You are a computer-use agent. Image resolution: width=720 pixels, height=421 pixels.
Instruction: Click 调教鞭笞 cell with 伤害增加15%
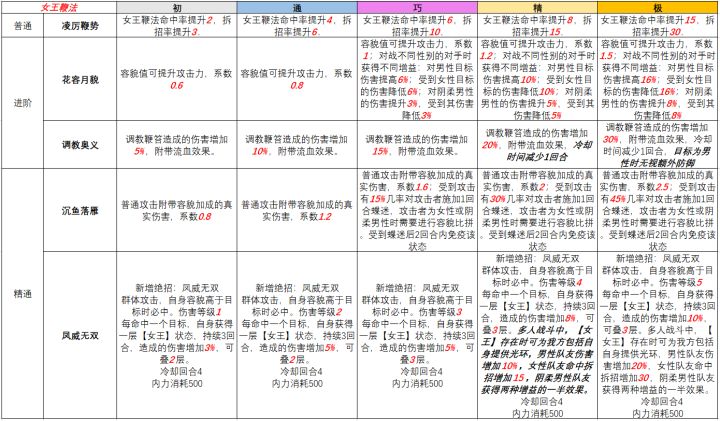point(417,145)
